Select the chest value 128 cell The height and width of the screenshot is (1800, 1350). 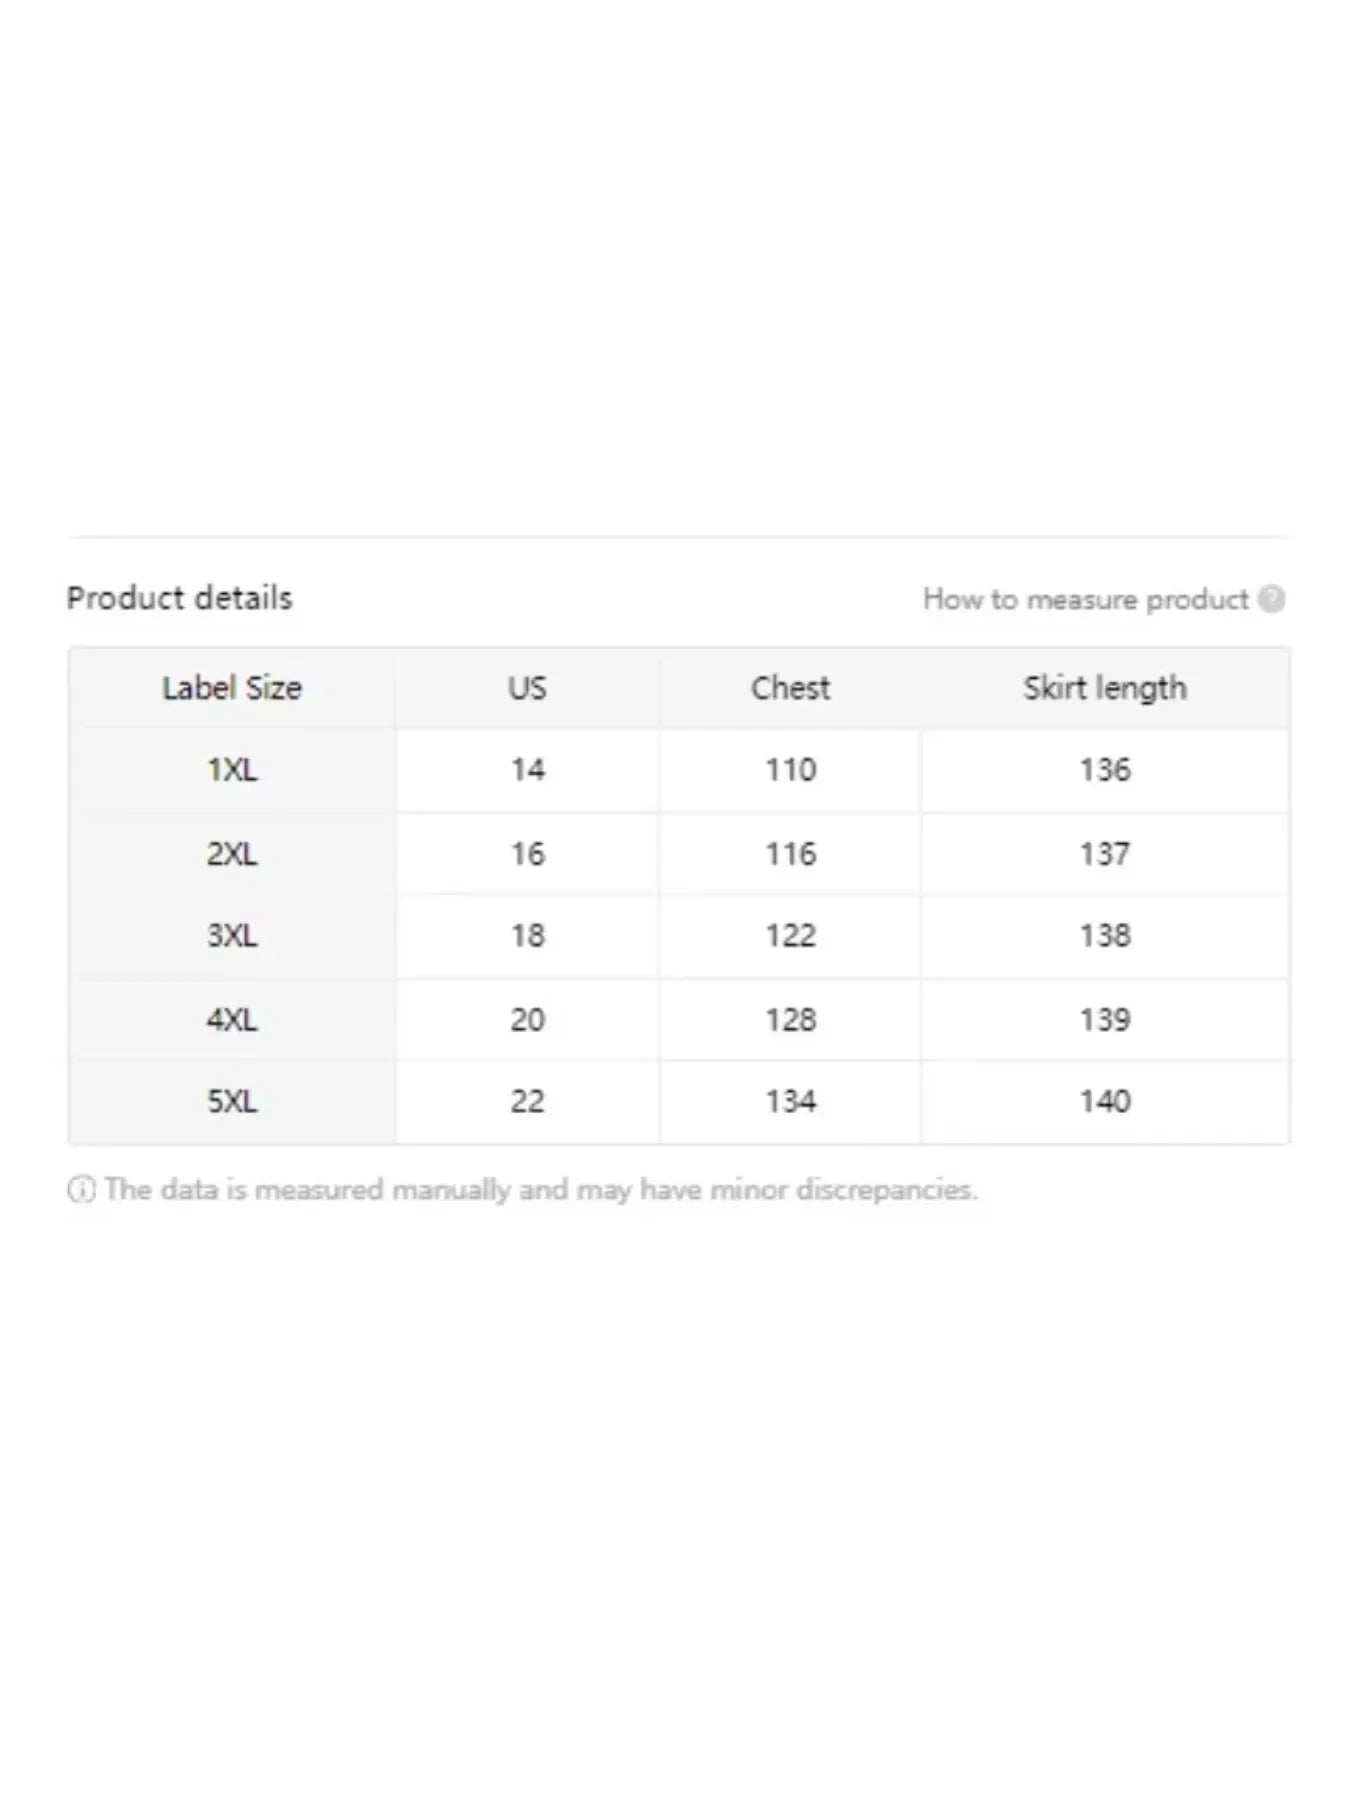pos(790,1020)
